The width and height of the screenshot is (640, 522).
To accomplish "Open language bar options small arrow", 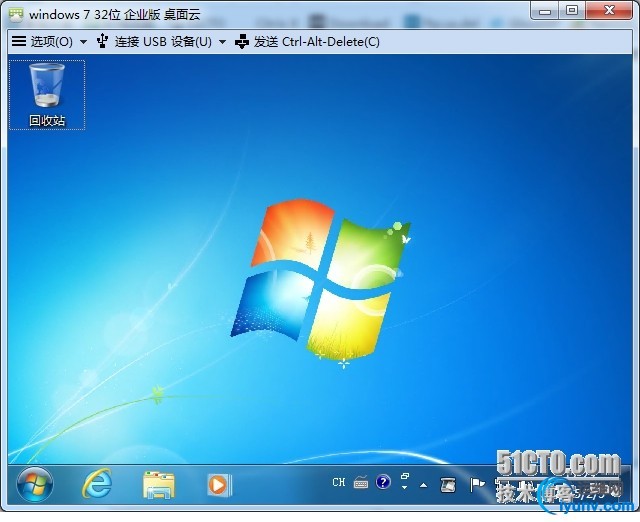I will (404, 488).
